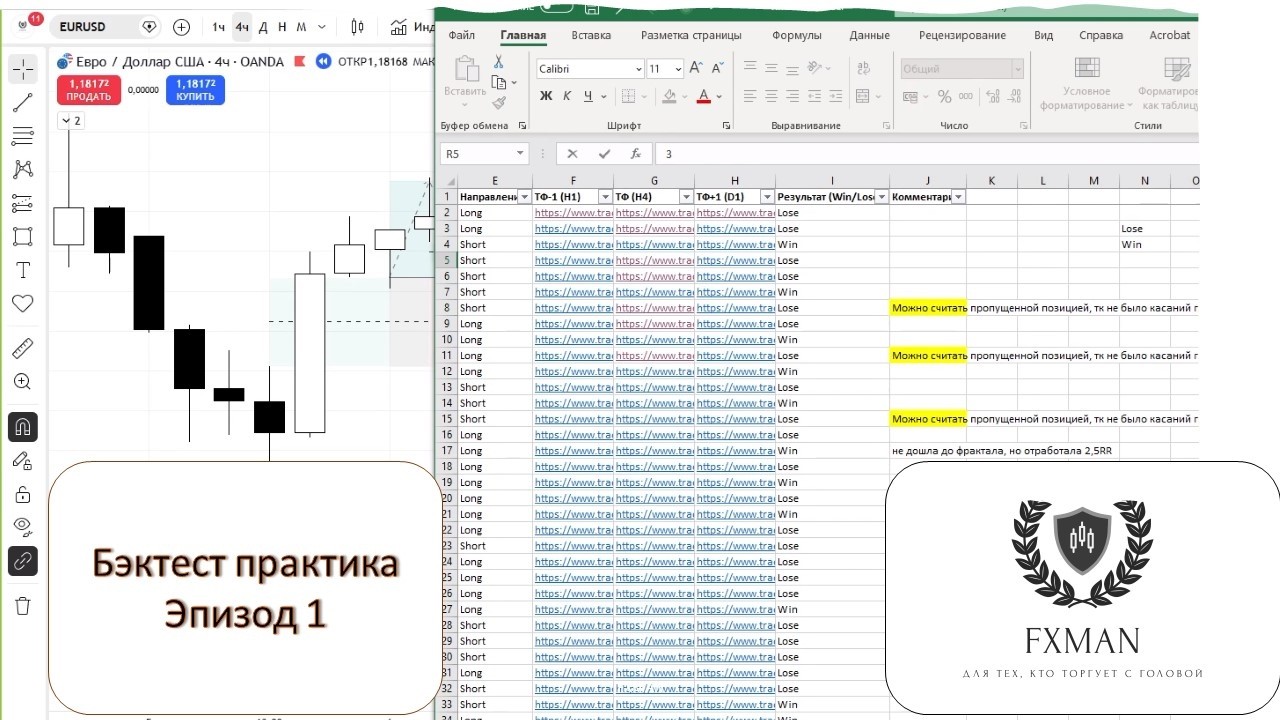Toggle the magnet snap mode

[23, 427]
